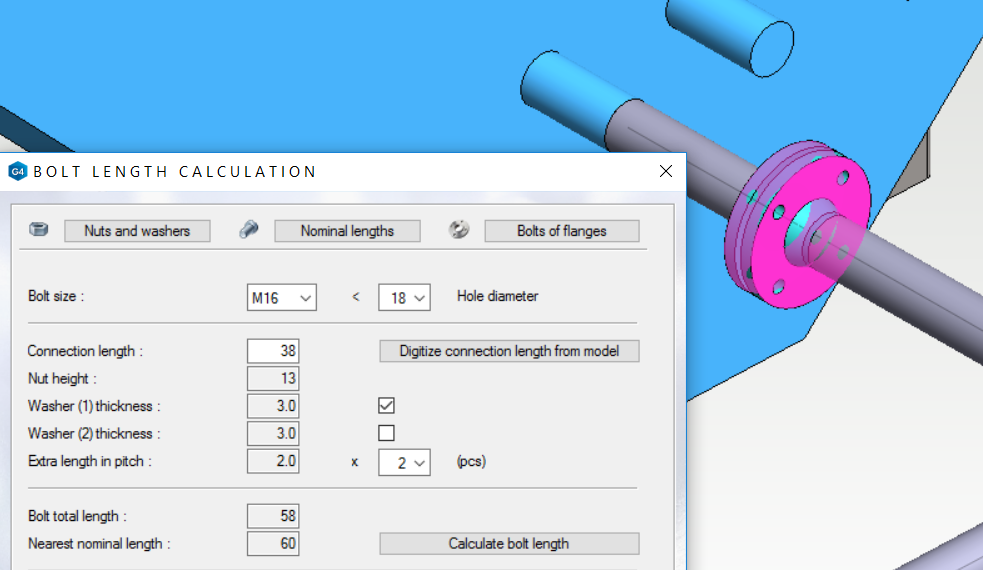Open the Nominal lengths section
Image resolution: width=983 pixels, height=570 pixels.
click(x=347, y=231)
